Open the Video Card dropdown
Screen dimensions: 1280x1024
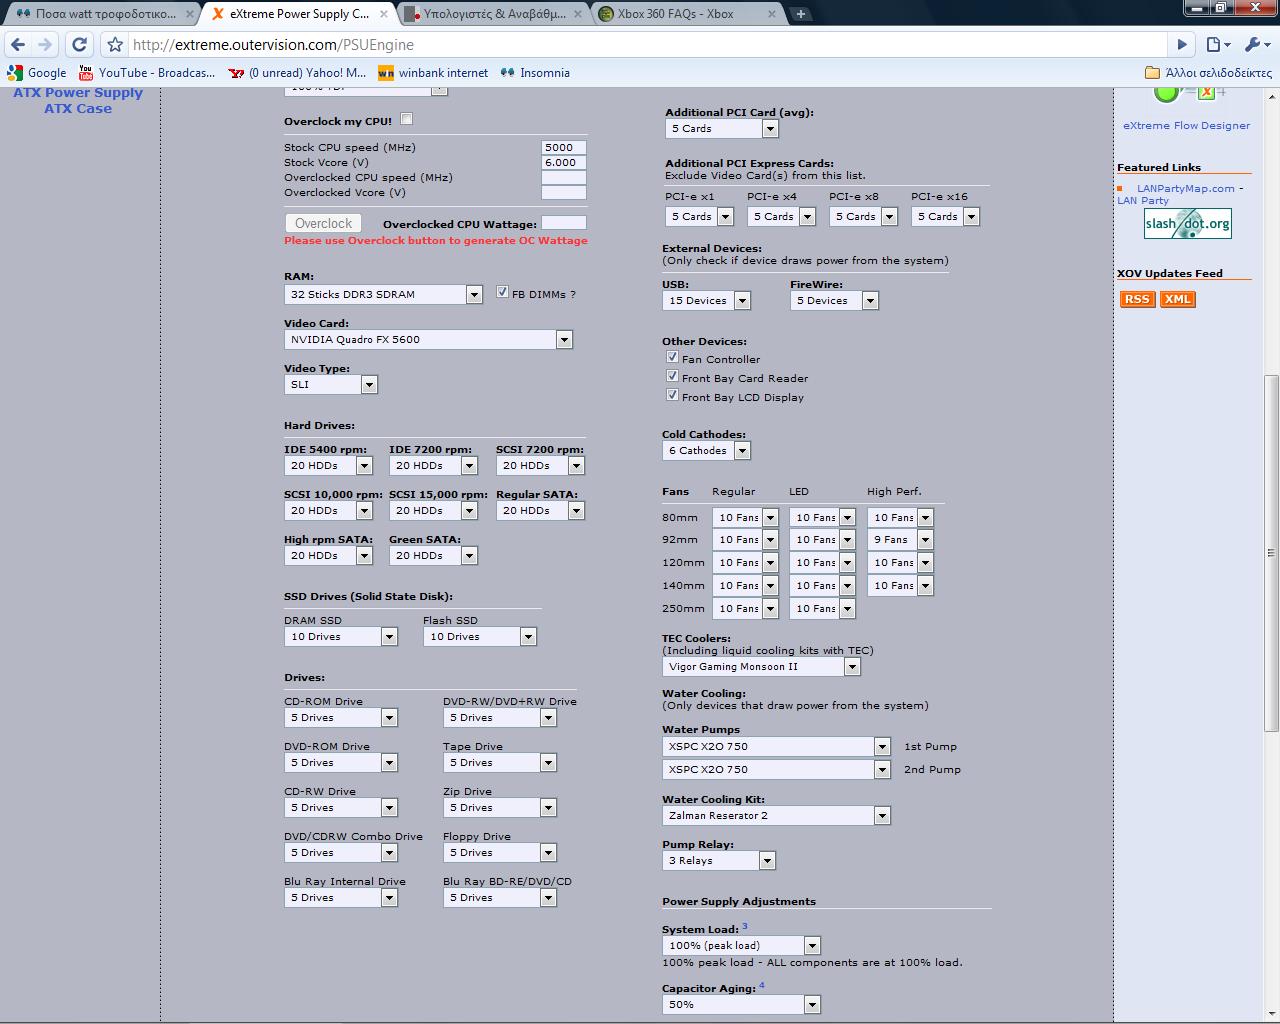(428, 340)
